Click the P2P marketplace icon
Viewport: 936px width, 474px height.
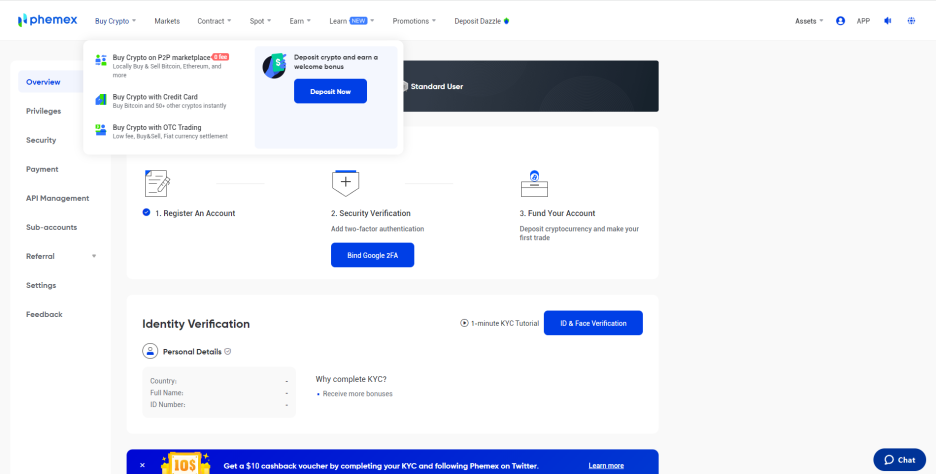(x=101, y=60)
